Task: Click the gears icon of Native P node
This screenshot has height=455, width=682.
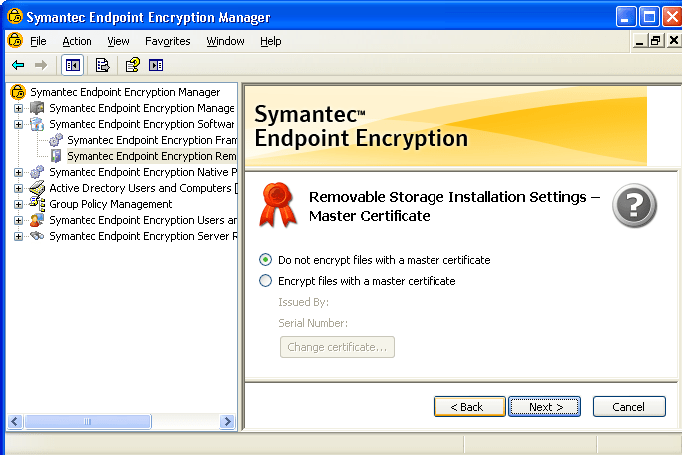Action: [x=37, y=172]
